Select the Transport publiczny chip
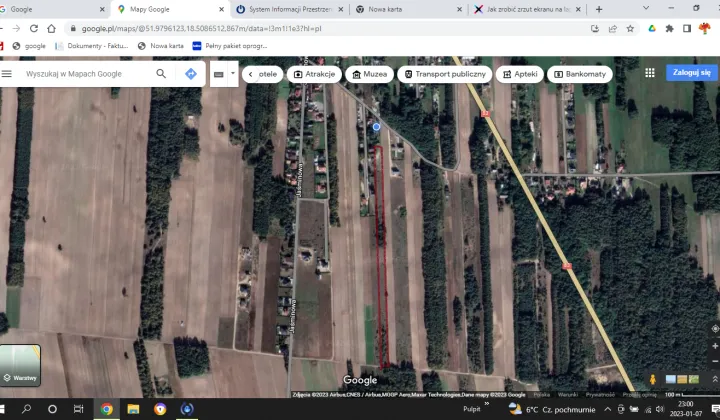720x420 pixels. coord(445,74)
